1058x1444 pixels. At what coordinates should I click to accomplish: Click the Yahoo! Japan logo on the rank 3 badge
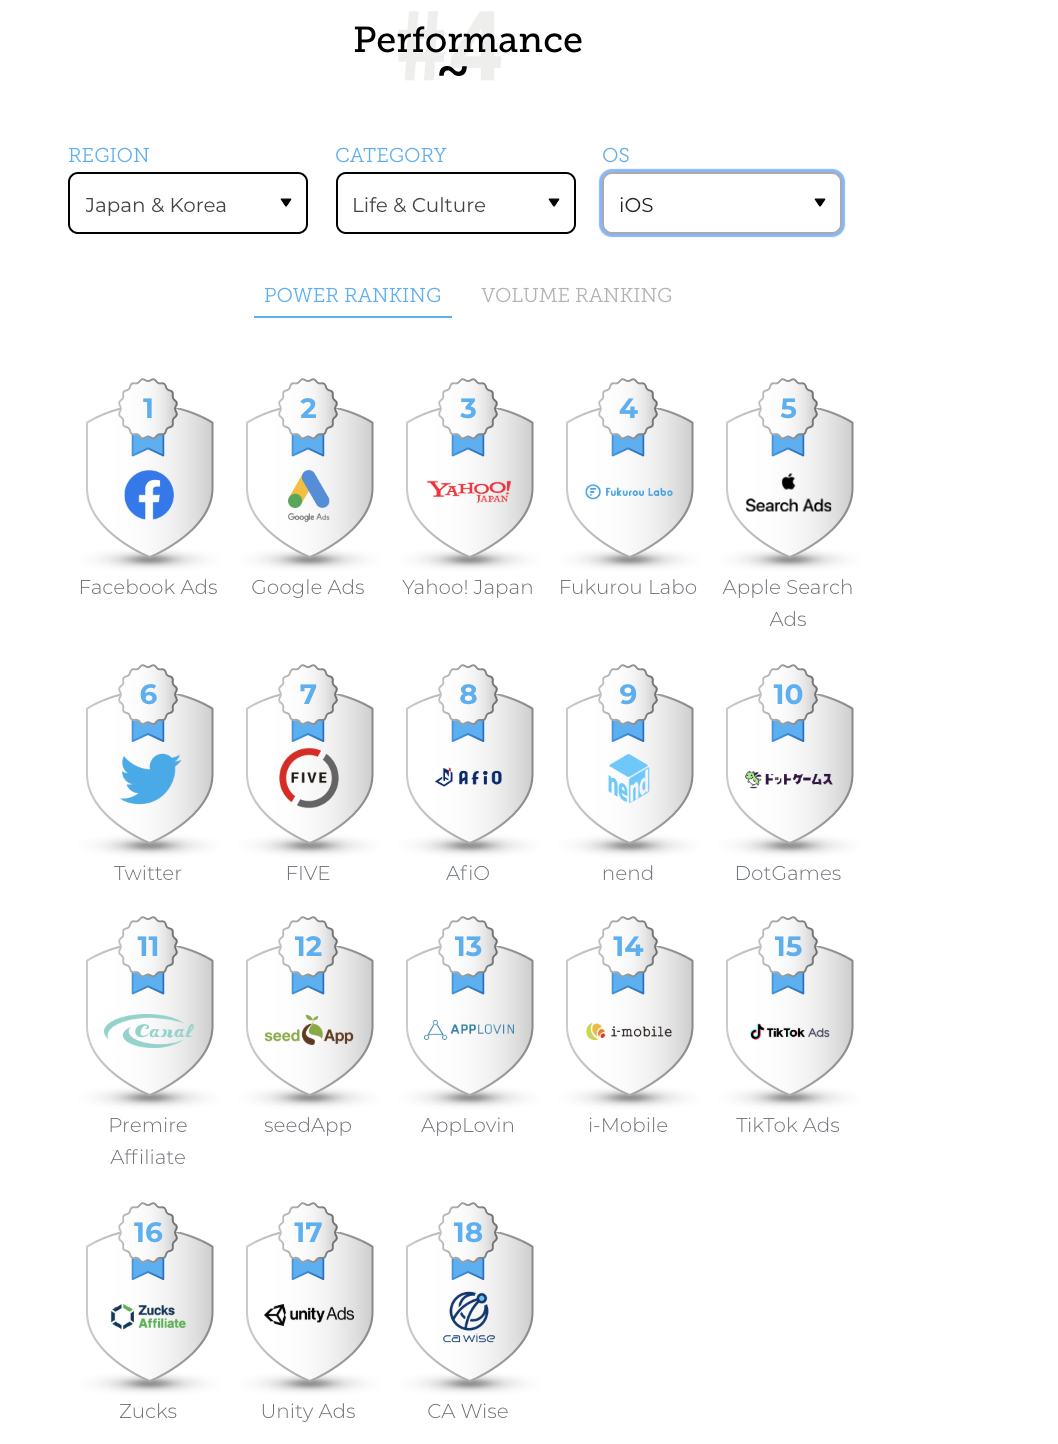(x=469, y=490)
